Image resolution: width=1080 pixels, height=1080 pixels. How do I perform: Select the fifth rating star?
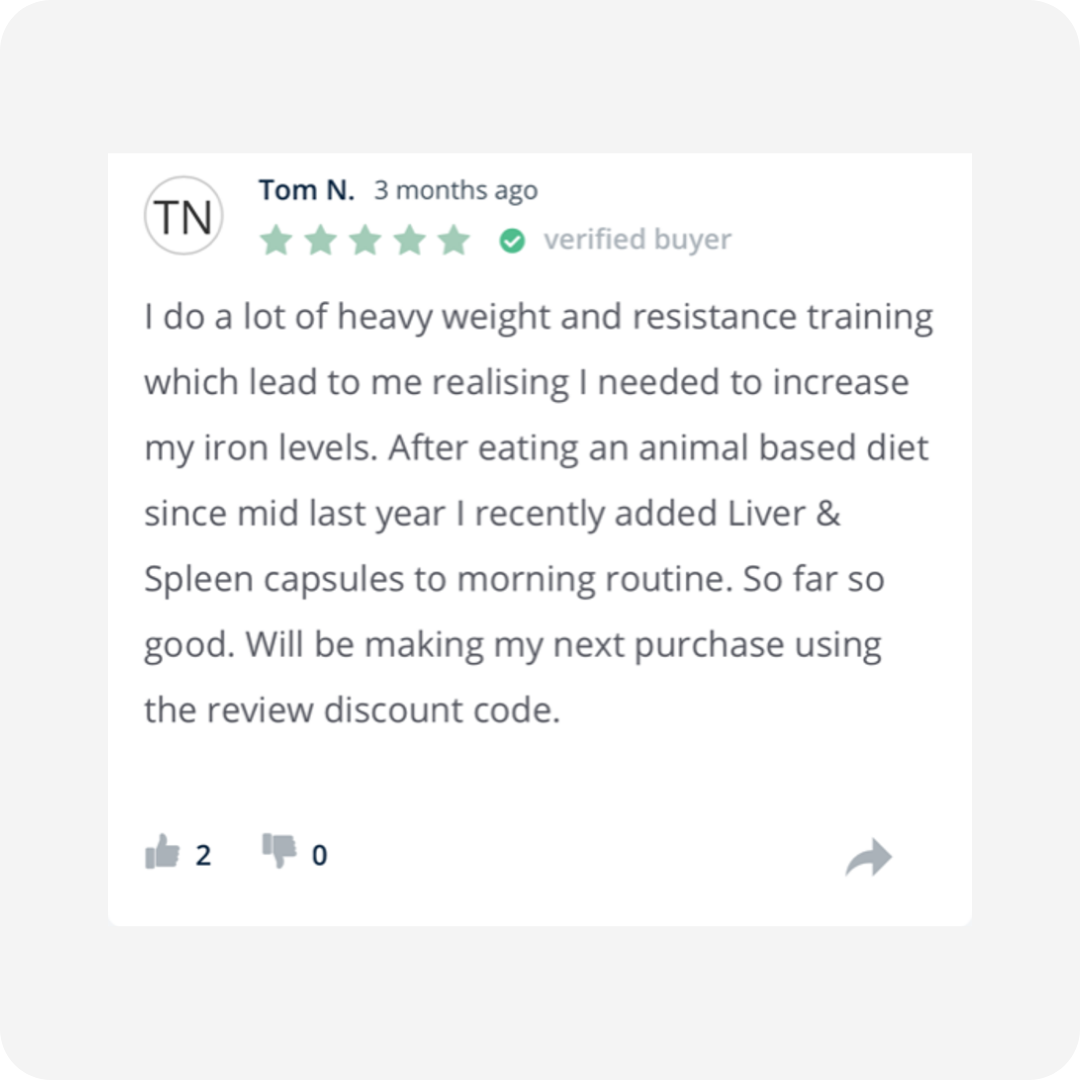coord(455,240)
